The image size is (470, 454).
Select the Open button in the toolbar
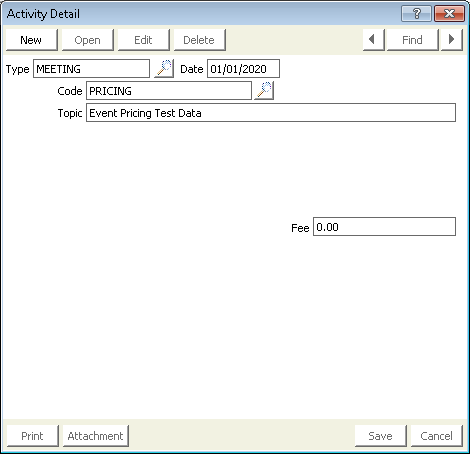click(88, 40)
